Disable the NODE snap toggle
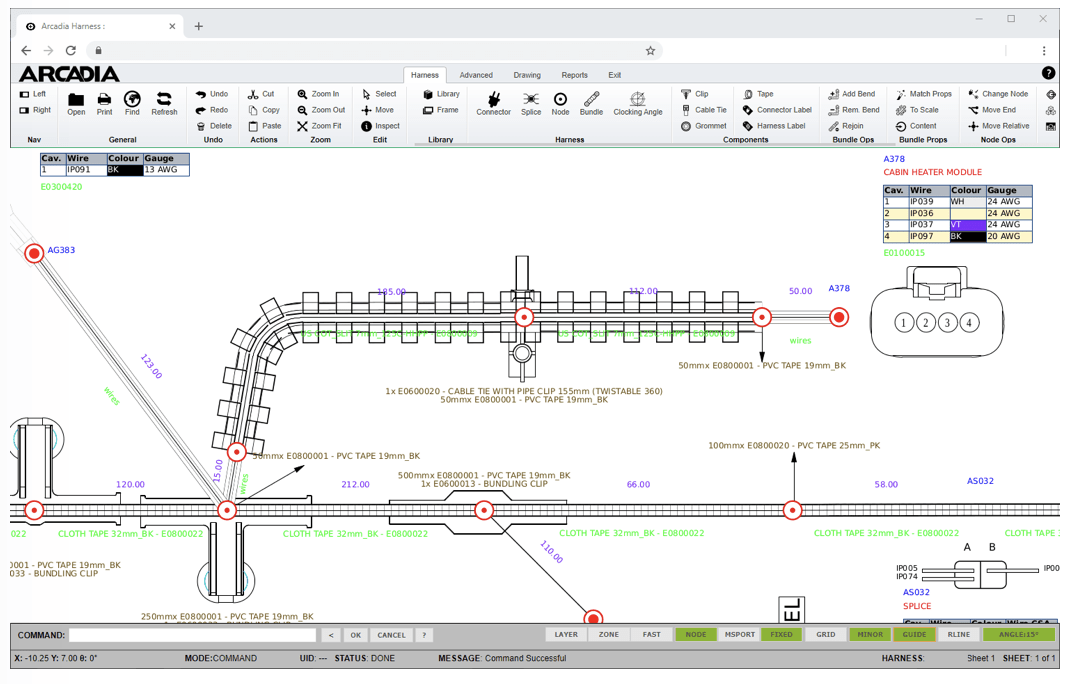1080x684 pixels. [695, 635]
